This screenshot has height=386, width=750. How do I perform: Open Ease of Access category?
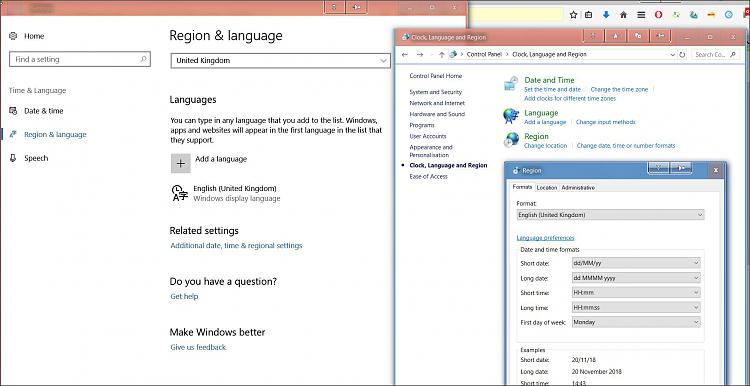[x=429, y=176]
